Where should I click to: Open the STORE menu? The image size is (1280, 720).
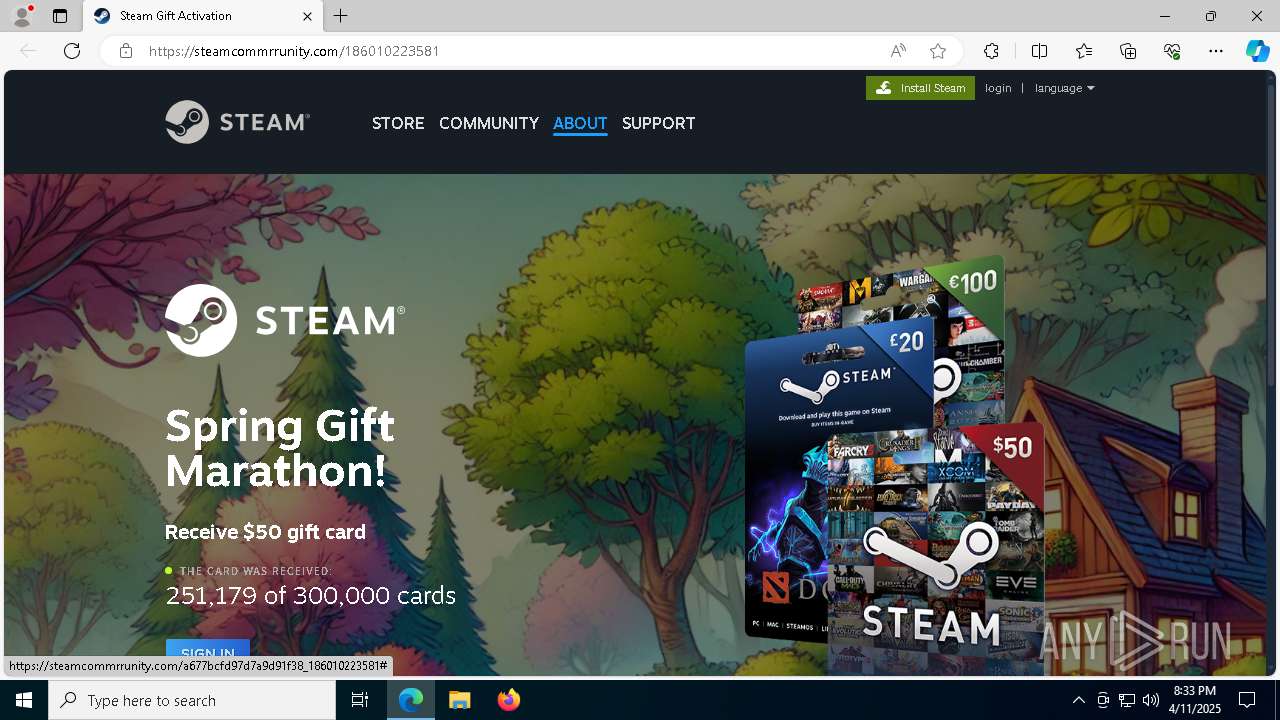(398, 123)
